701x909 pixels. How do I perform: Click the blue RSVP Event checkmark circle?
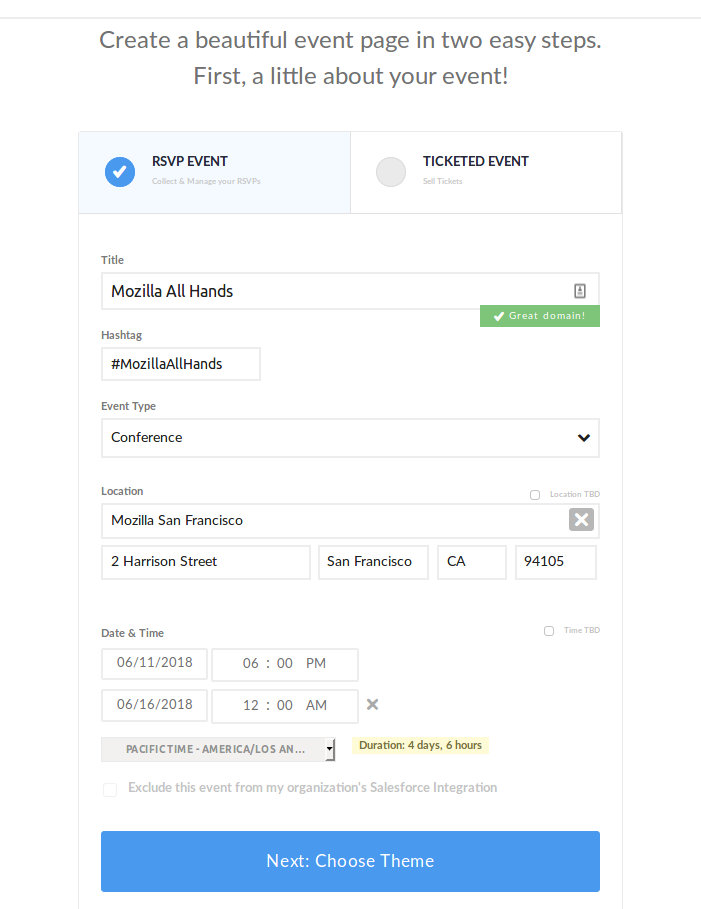(120, 172)
